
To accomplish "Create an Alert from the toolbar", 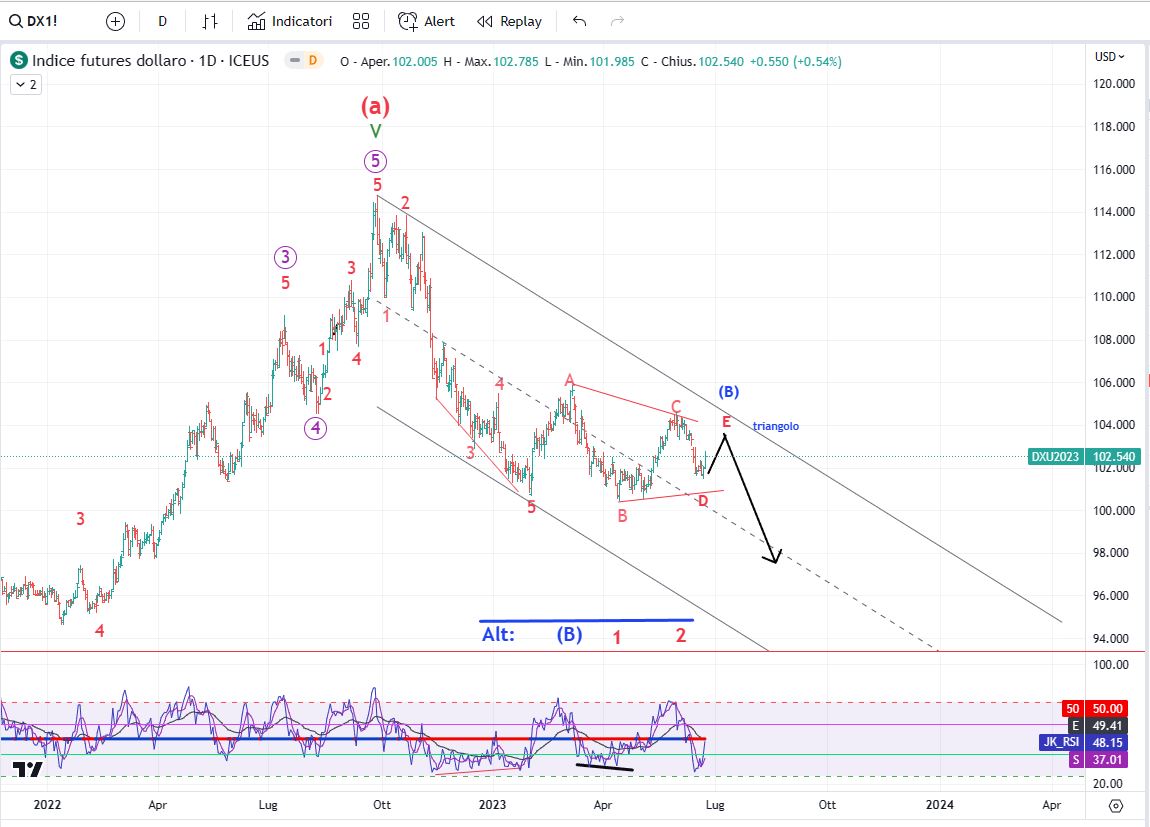I will coord(426,21).
